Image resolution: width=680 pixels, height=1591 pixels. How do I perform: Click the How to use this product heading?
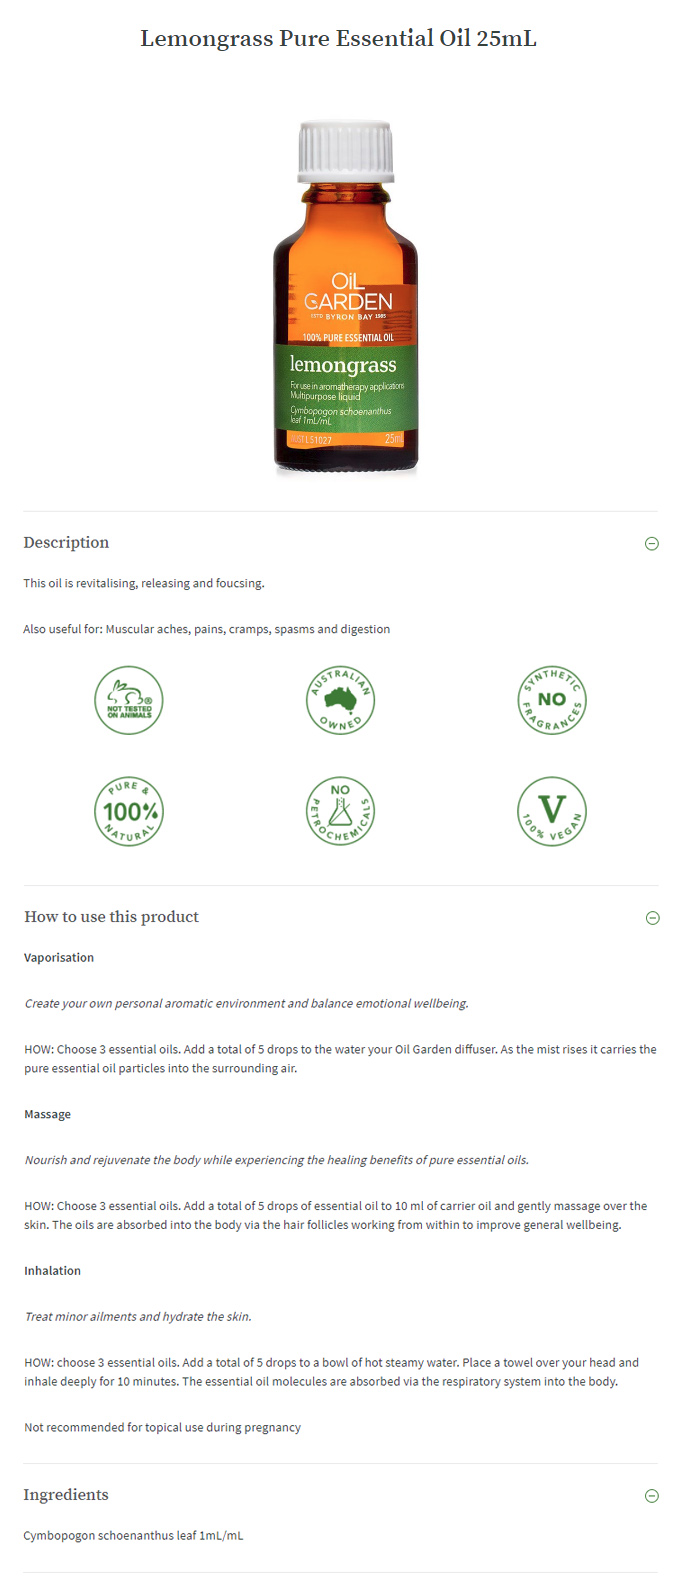pos(111,917)
